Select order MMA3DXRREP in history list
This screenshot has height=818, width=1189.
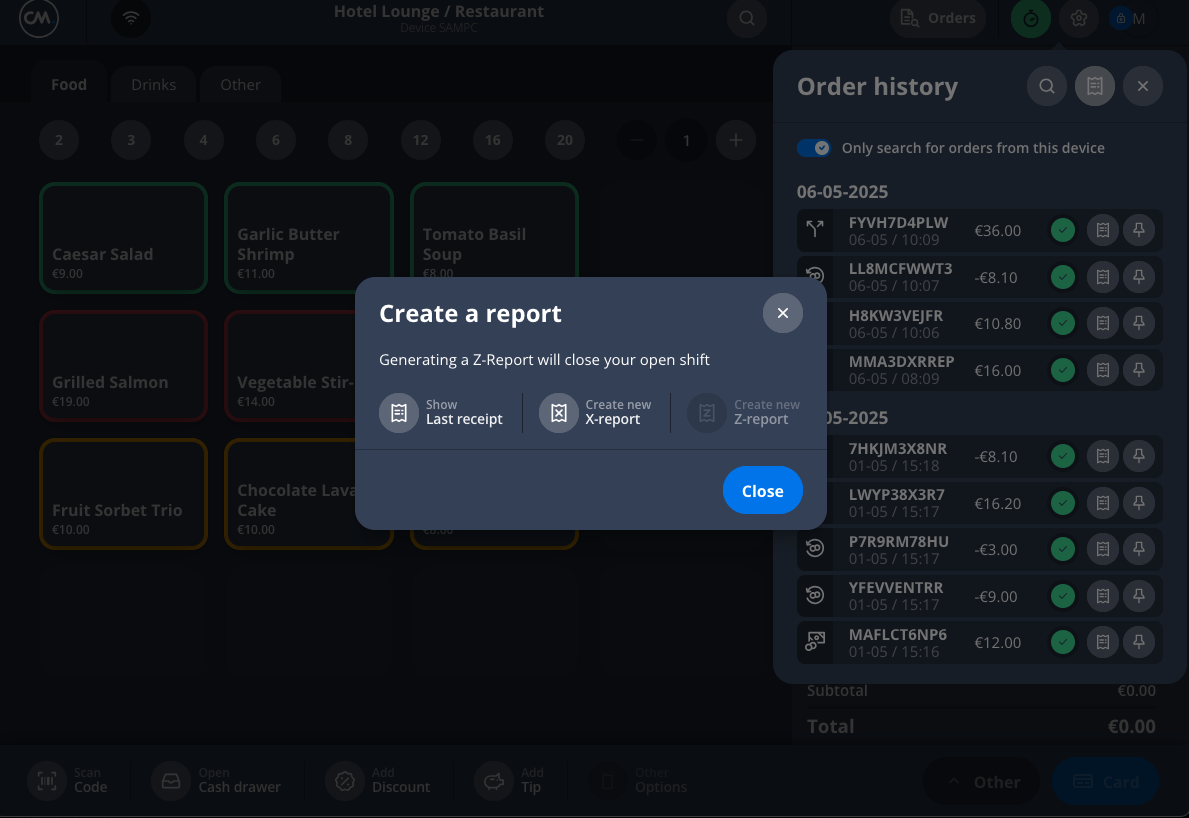900,370
